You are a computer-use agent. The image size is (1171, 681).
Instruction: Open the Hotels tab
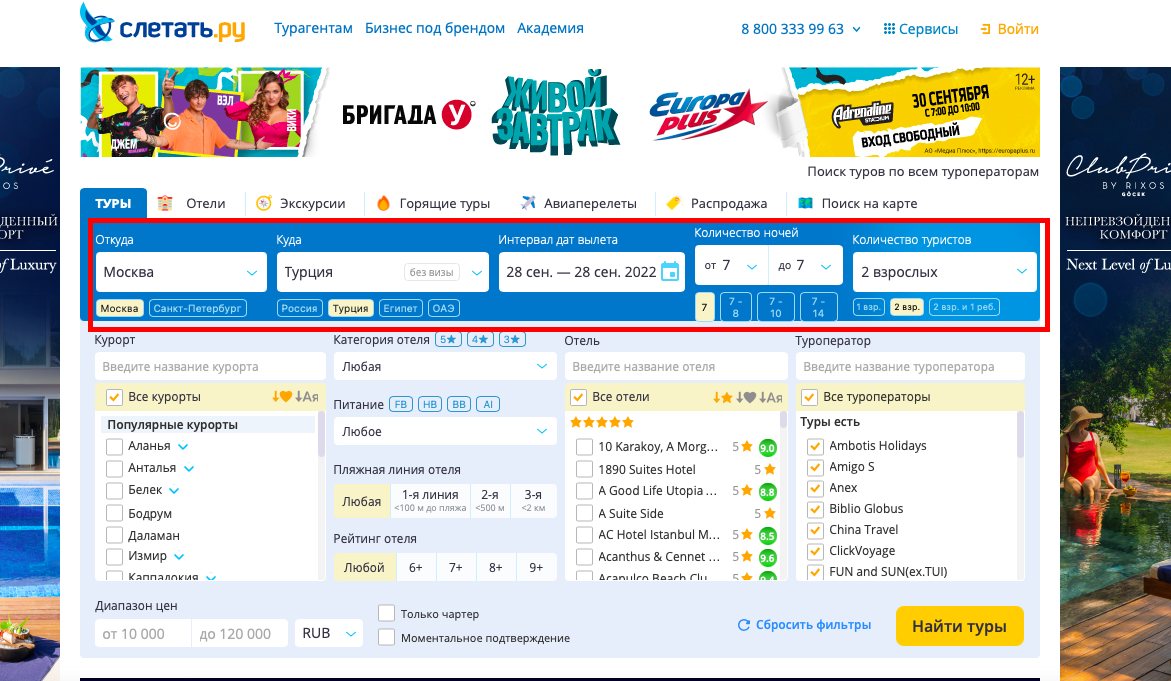192,203
